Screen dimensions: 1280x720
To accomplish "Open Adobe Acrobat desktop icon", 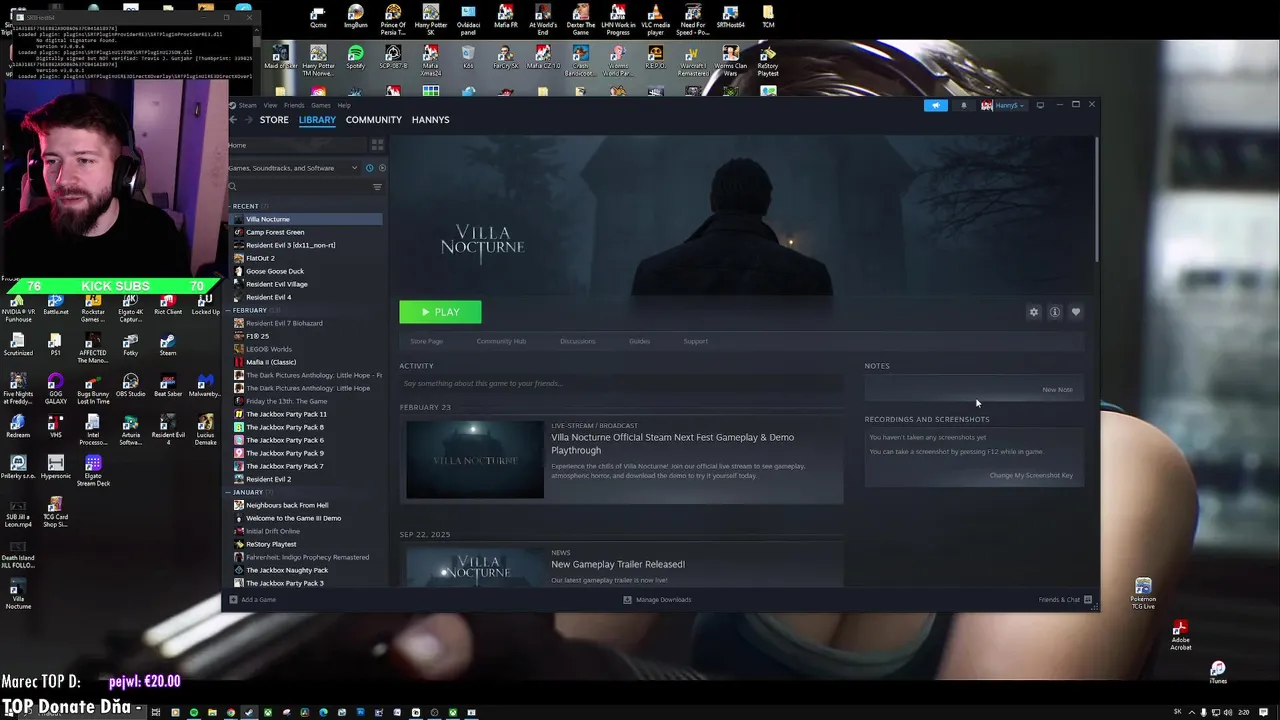I will [1181, 636].
